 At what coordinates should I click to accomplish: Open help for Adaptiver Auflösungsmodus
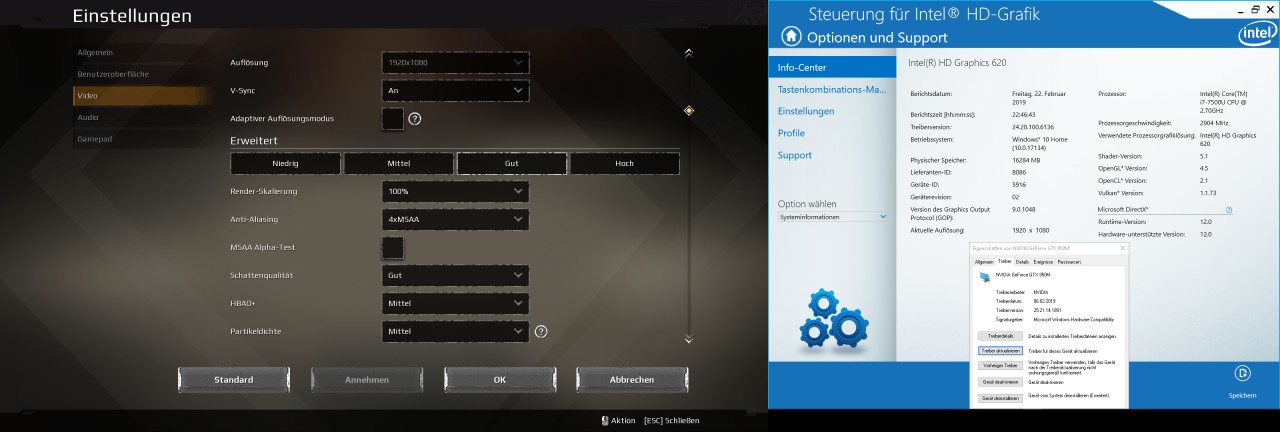click(414, 119)
